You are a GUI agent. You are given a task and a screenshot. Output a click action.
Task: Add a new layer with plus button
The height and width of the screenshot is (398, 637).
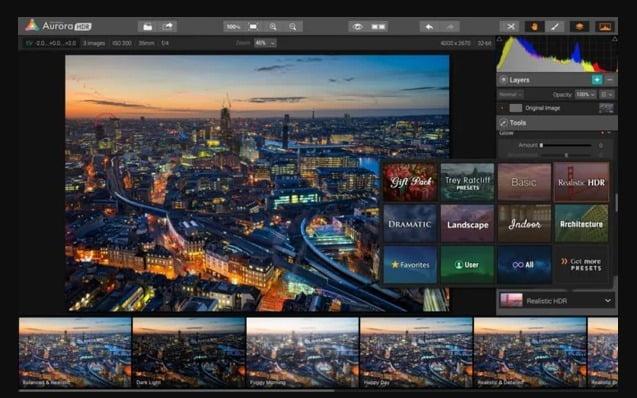(x=597, y=80)
